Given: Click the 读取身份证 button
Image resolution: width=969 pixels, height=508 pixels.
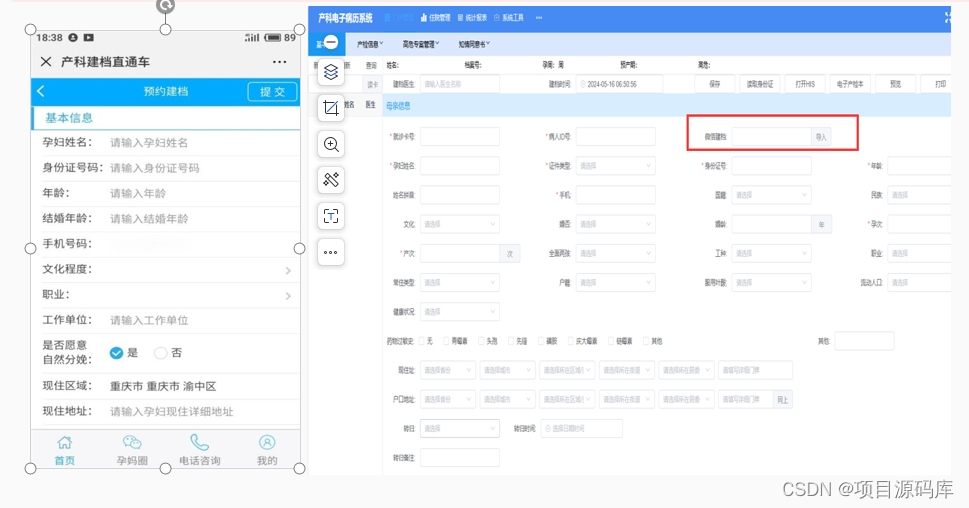Looking at the screenshot, I should click(760, 84).
